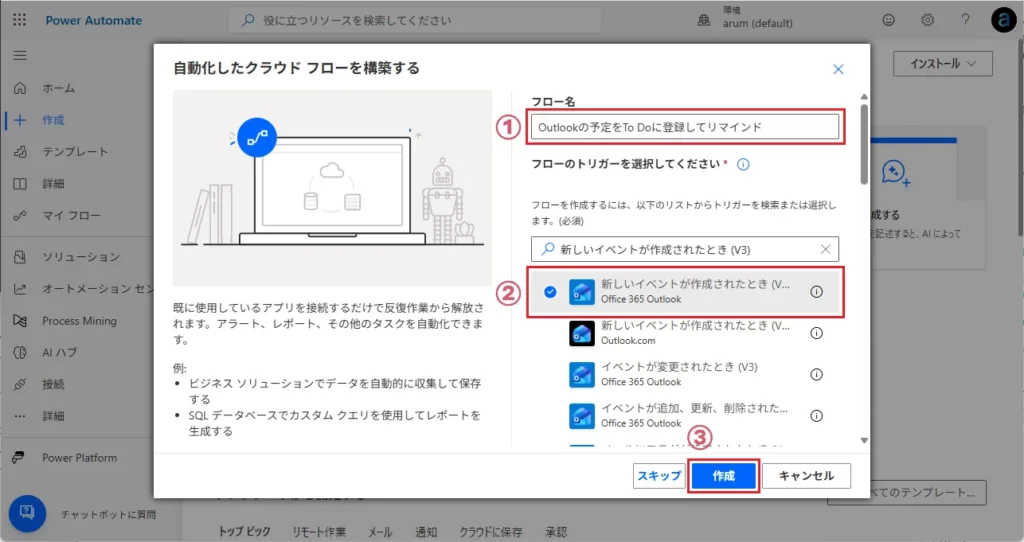Viewport: 1024px width, 542px height.
Task: Open the ホーム menu item
Action: tap(59, 88)
